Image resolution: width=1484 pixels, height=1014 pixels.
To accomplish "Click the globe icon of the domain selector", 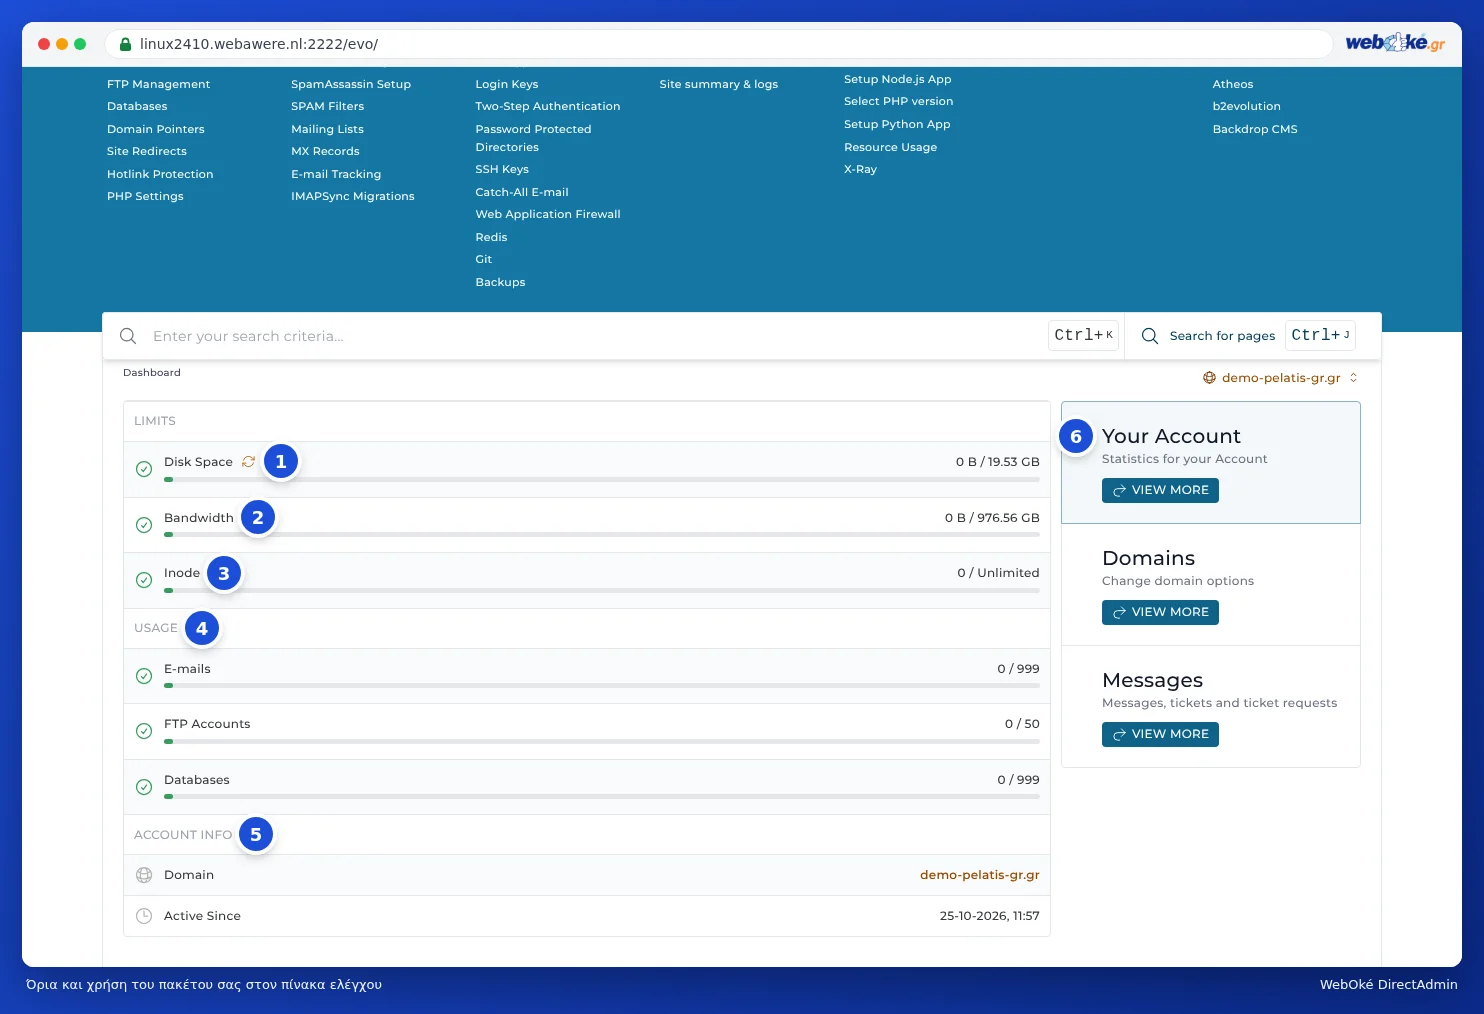I will point(1209,378).
